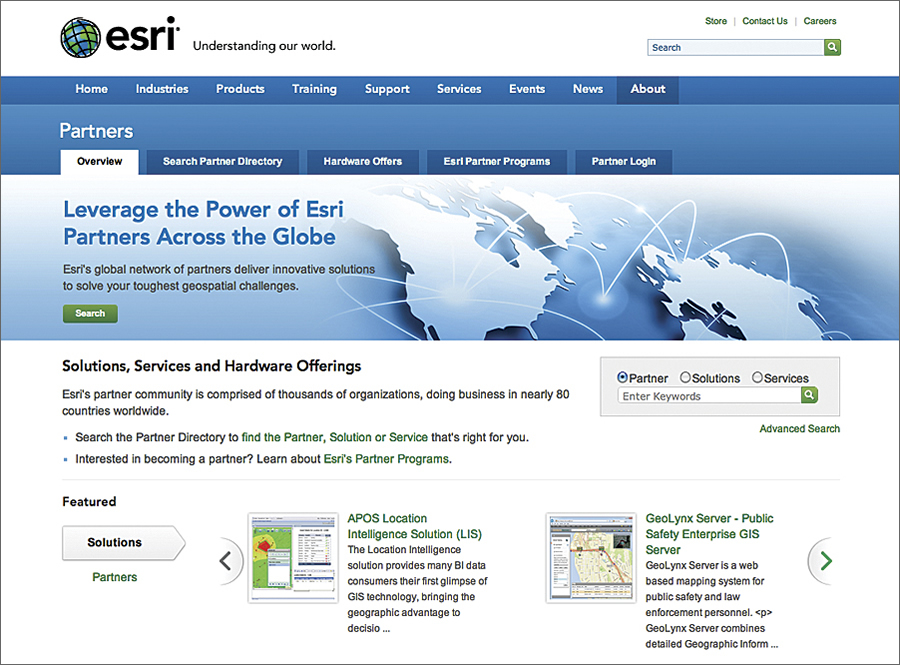Switch to the Partner Login tab

[x=623, y=162]
